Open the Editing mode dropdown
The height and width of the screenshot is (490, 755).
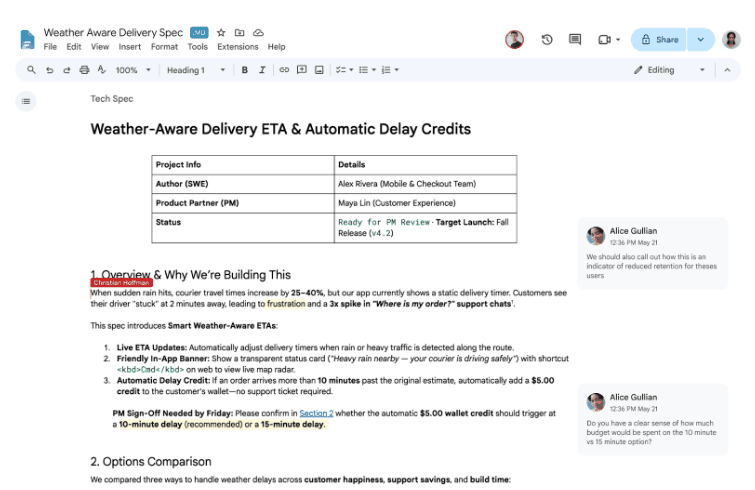coord(669,70)
